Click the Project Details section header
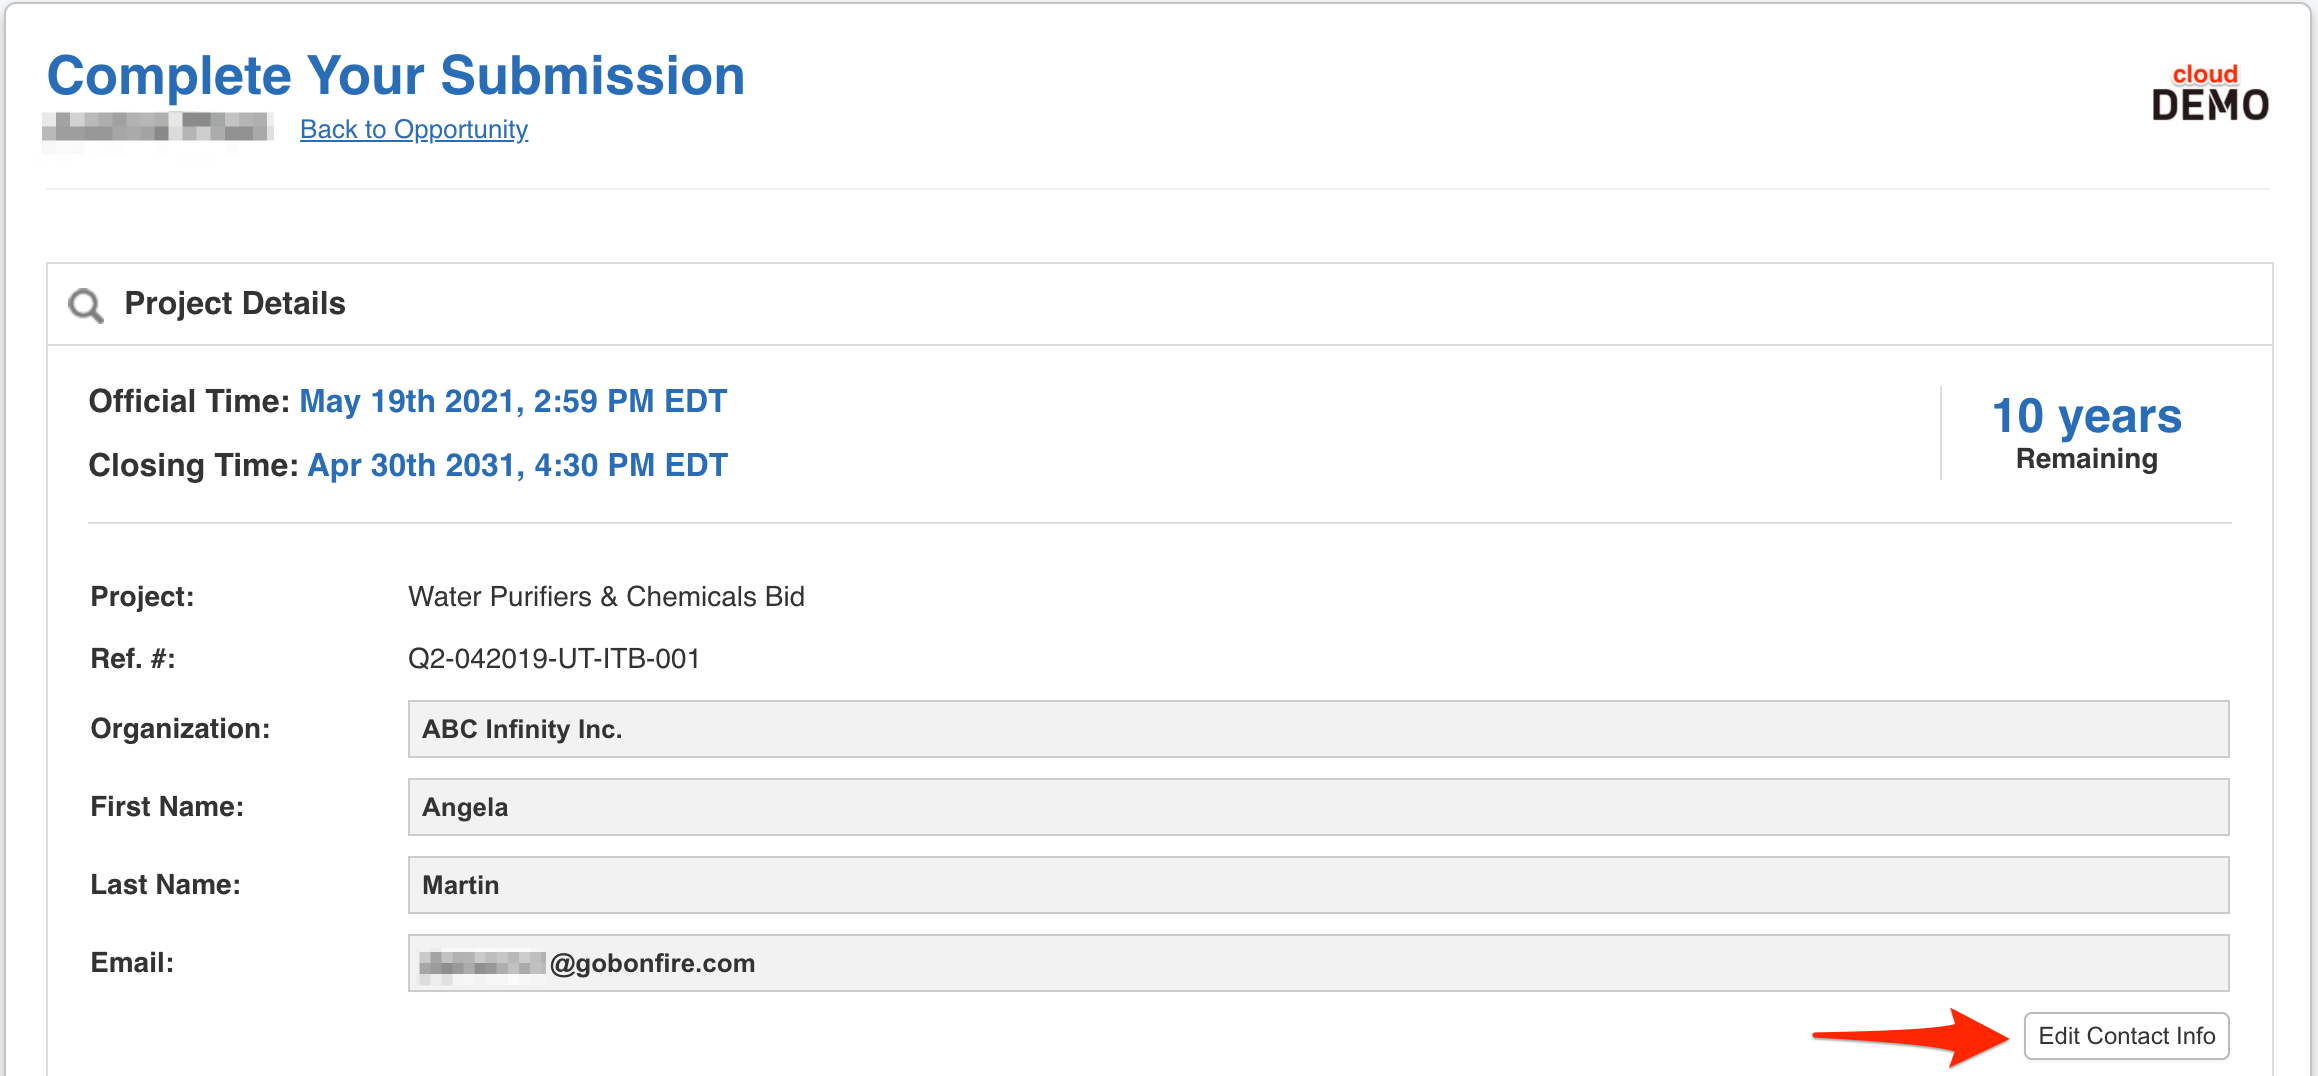This screenshot has height=1076, width=2318. tap(234, 304)
